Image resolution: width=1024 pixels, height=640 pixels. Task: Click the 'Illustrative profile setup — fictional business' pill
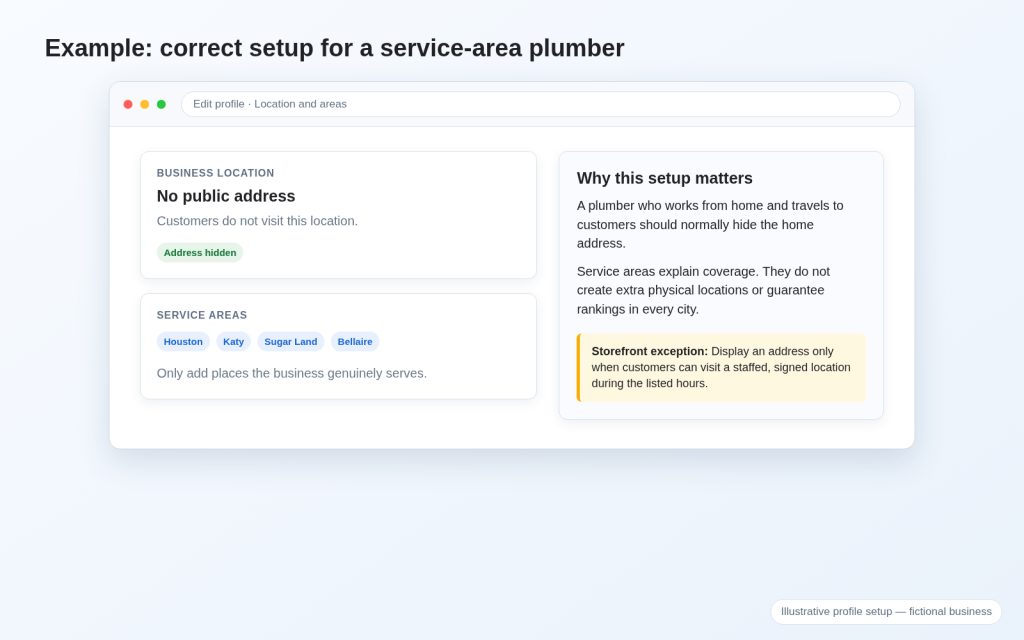pos(886,612)
